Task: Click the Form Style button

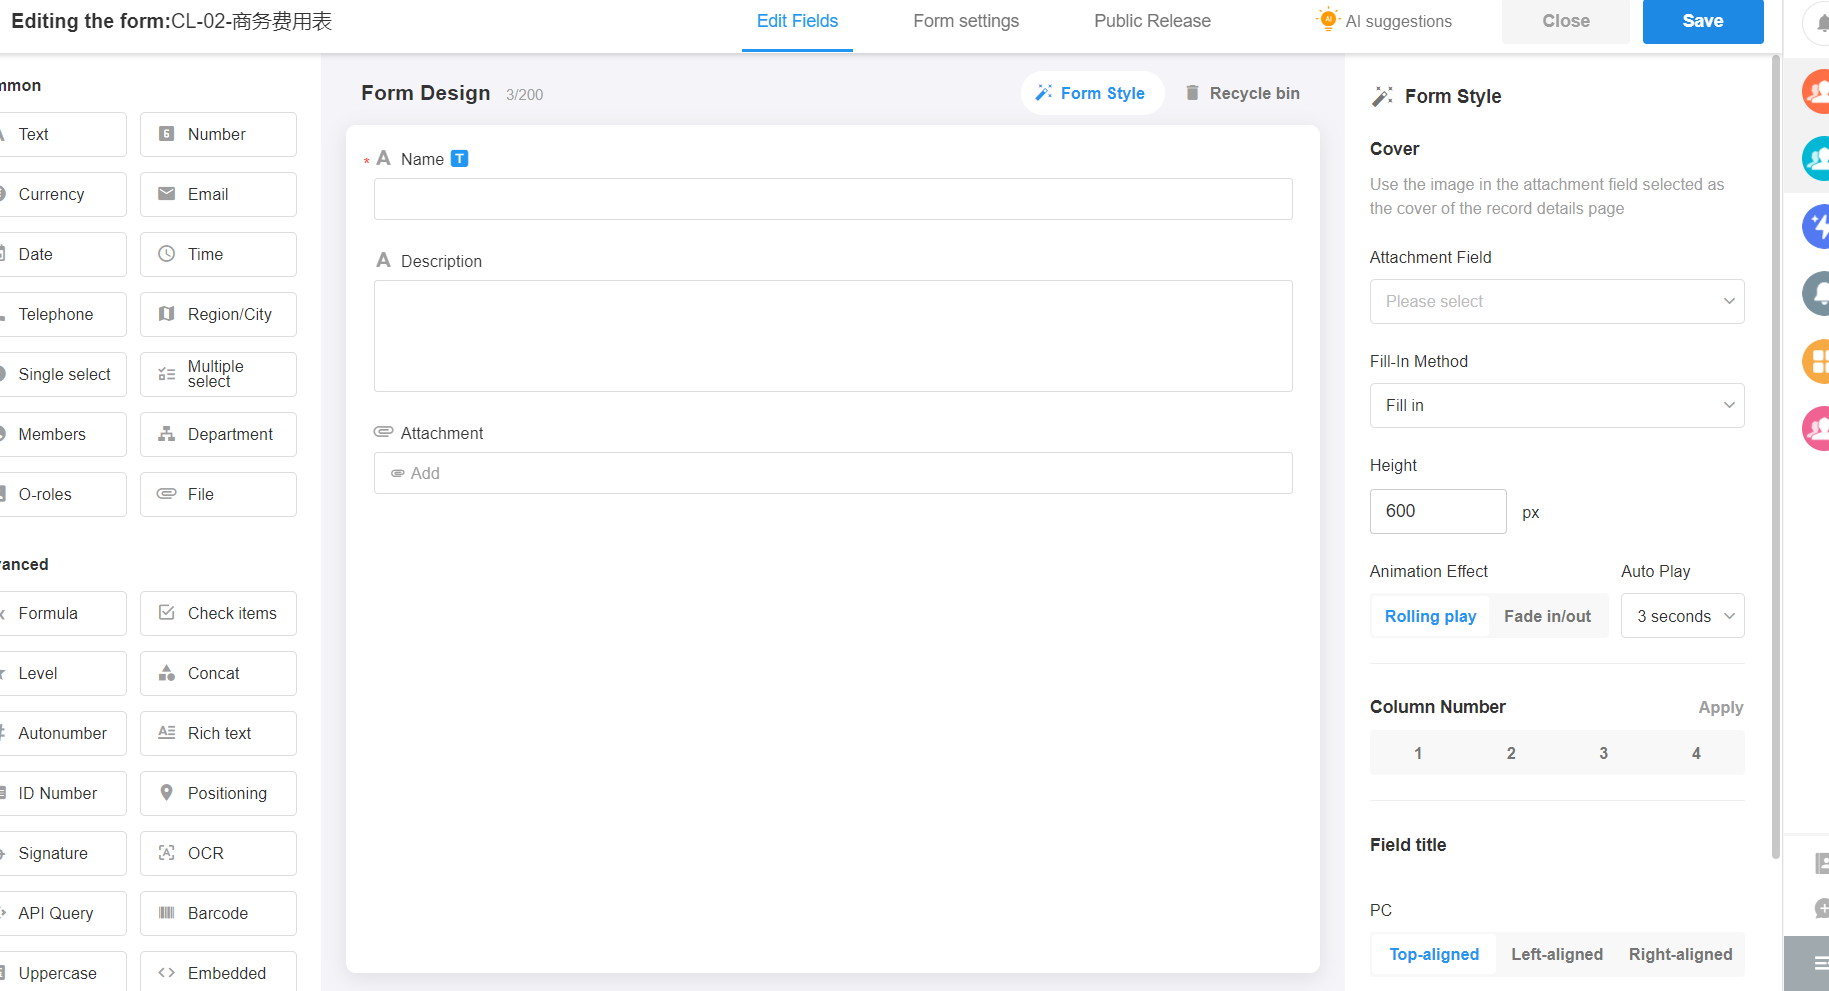Action: 1091,93
